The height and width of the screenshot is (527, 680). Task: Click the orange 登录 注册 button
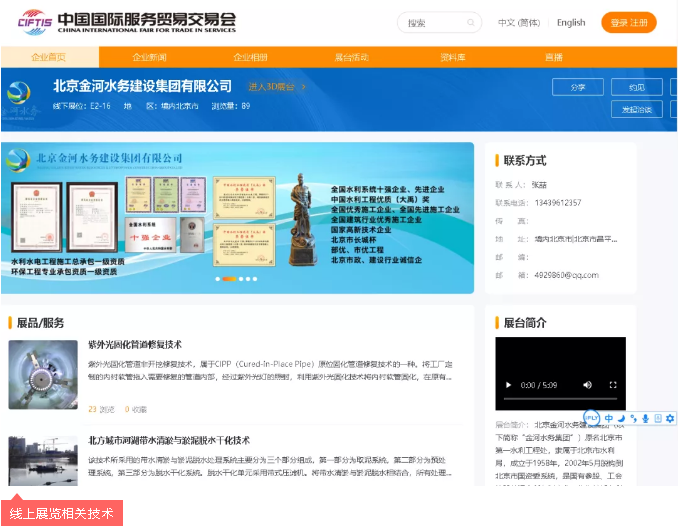coord(629,23)
